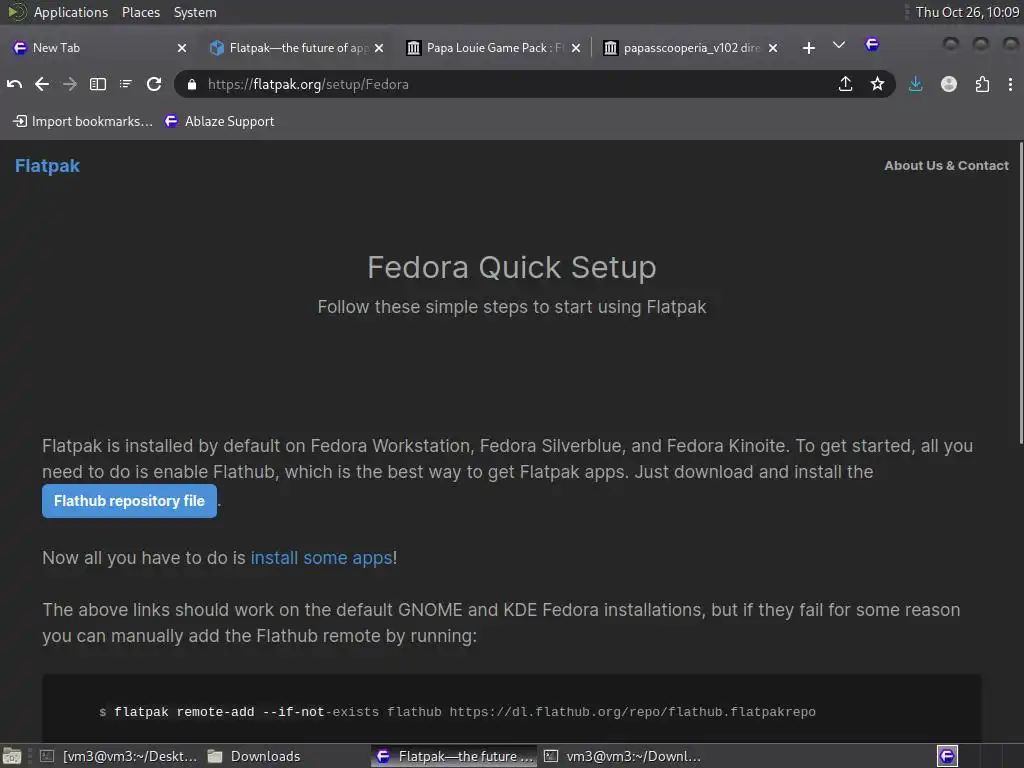The image size is (1024, 768).
Task: Open About Us & Contact link
Action: [946, 166]
